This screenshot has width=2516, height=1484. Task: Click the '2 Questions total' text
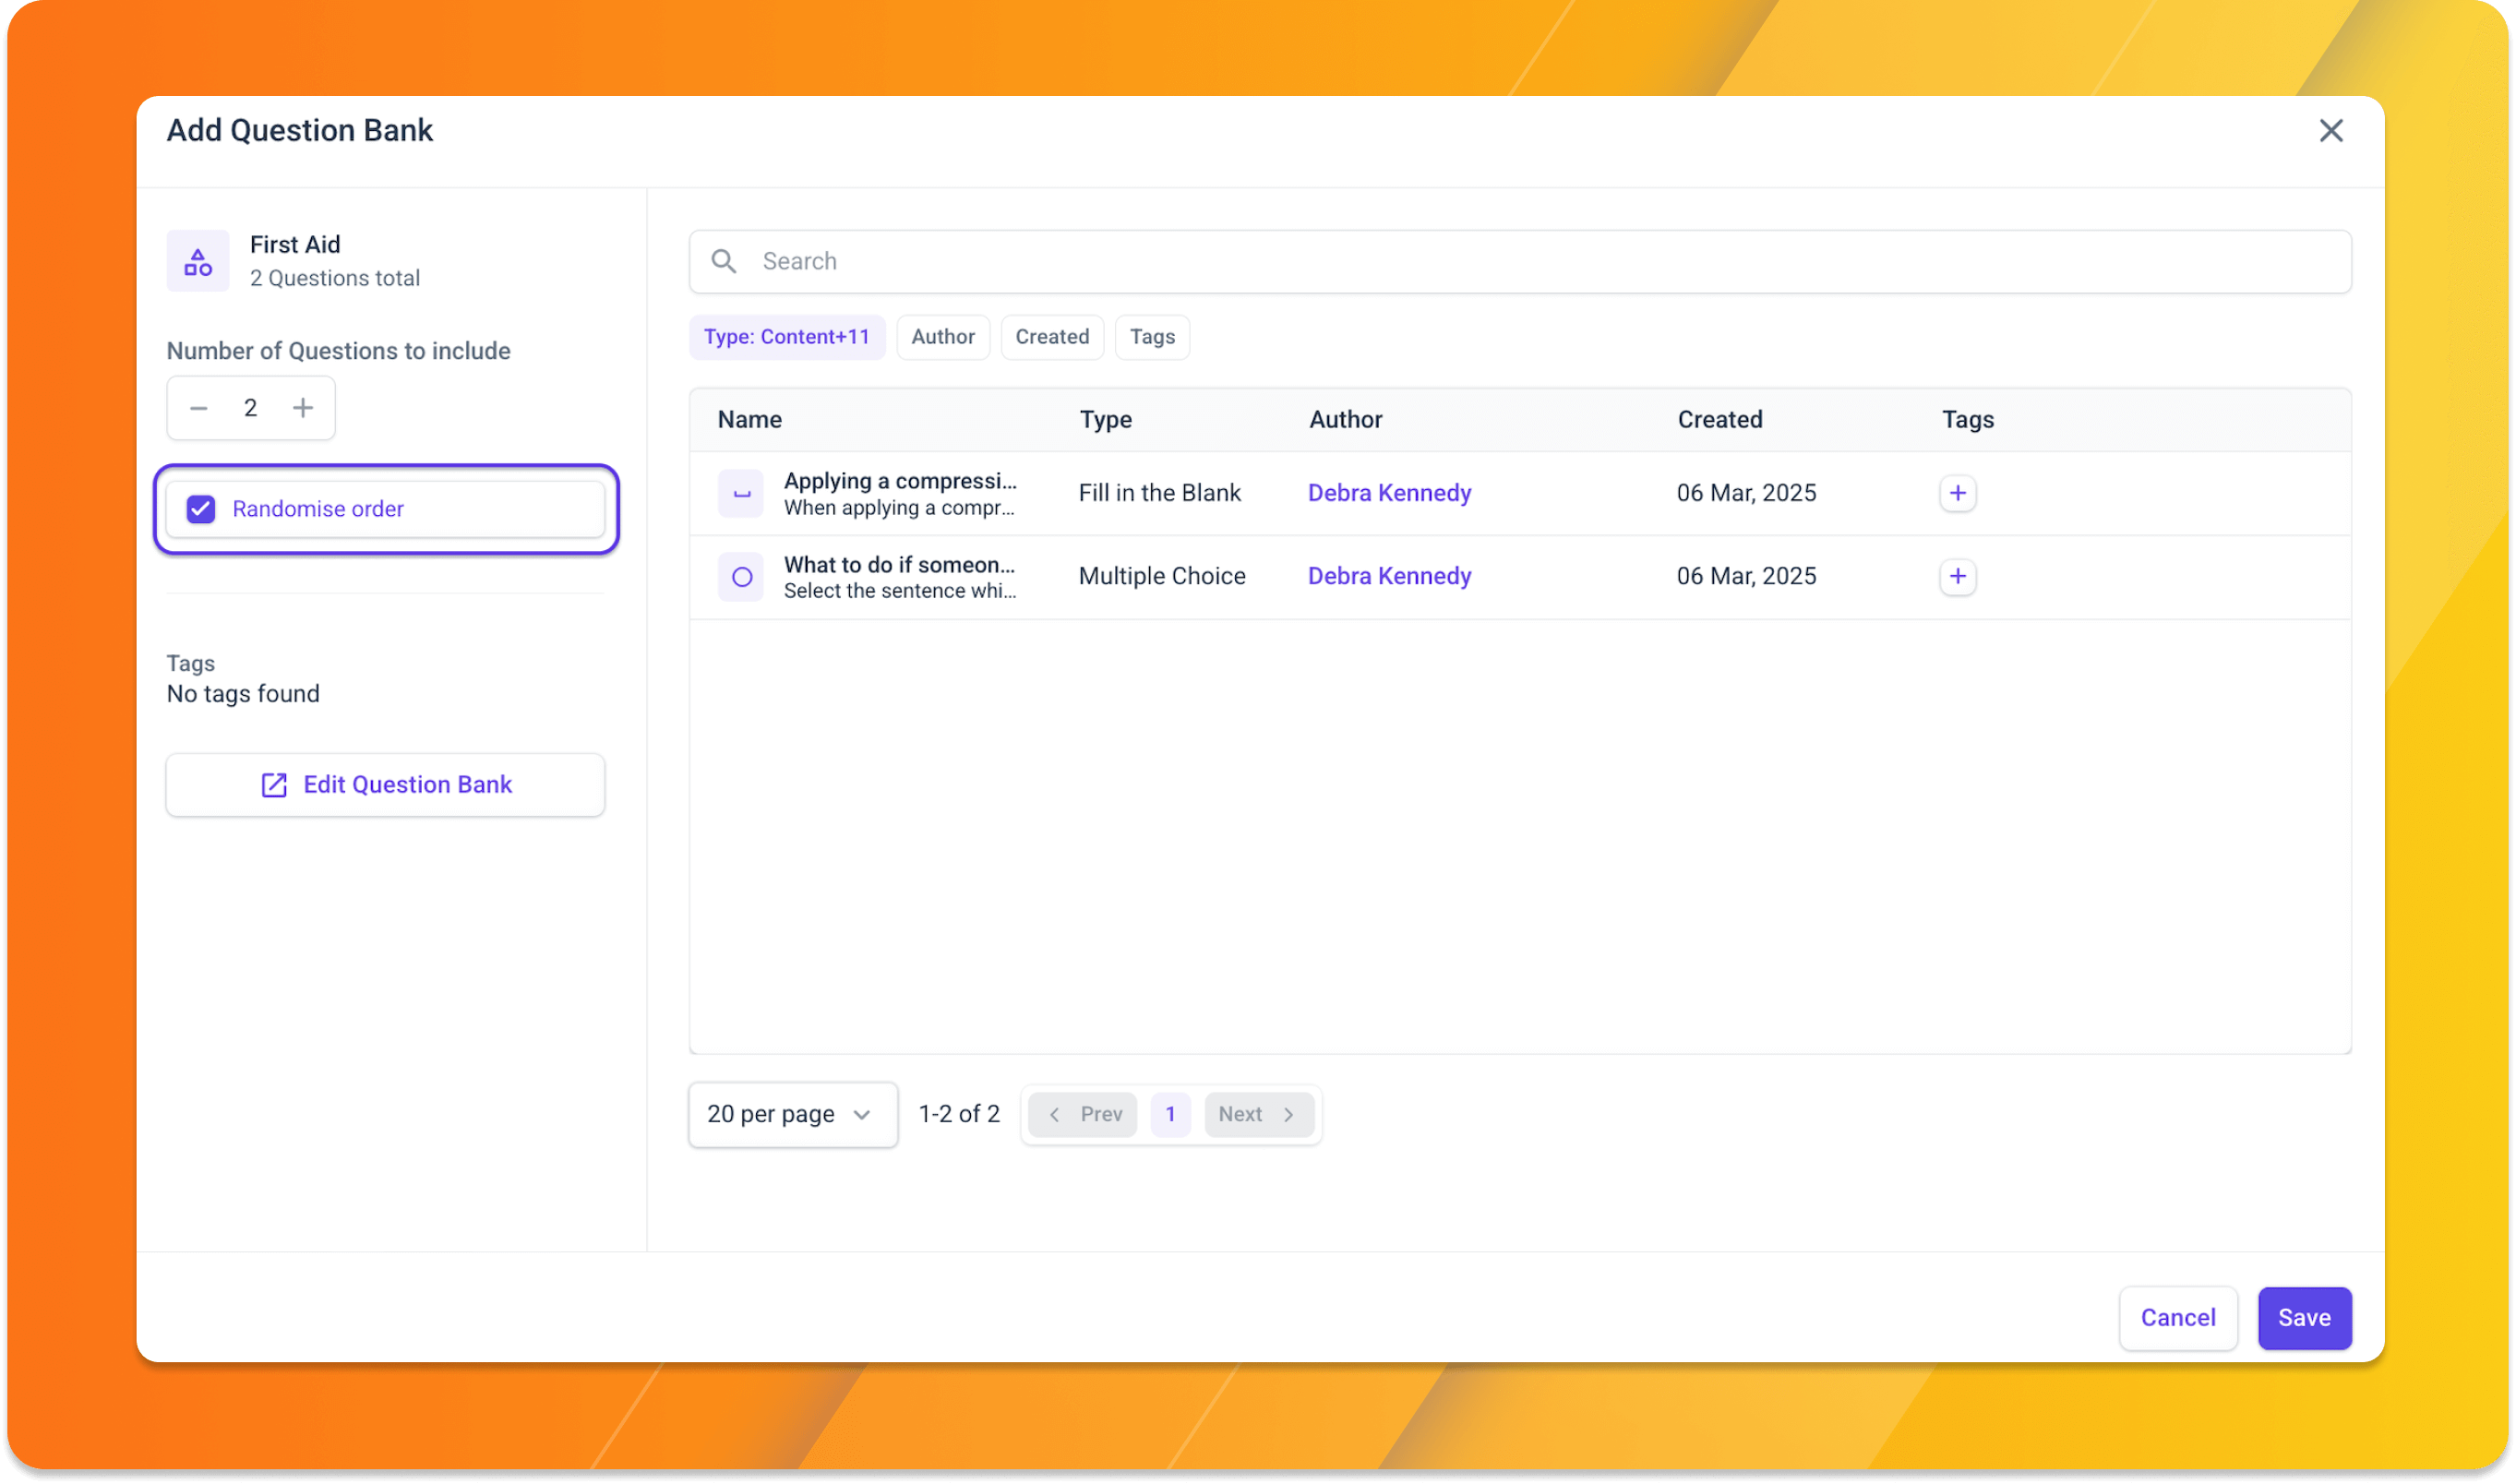(x=335, y=278)
